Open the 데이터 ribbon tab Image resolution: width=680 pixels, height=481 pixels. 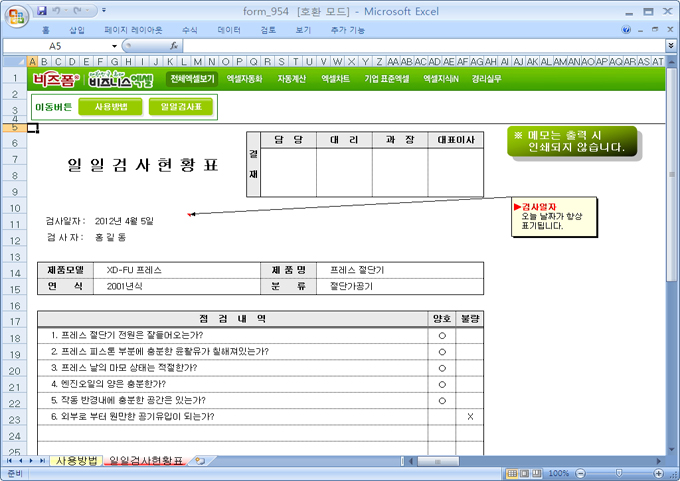(x=229, y=30)
